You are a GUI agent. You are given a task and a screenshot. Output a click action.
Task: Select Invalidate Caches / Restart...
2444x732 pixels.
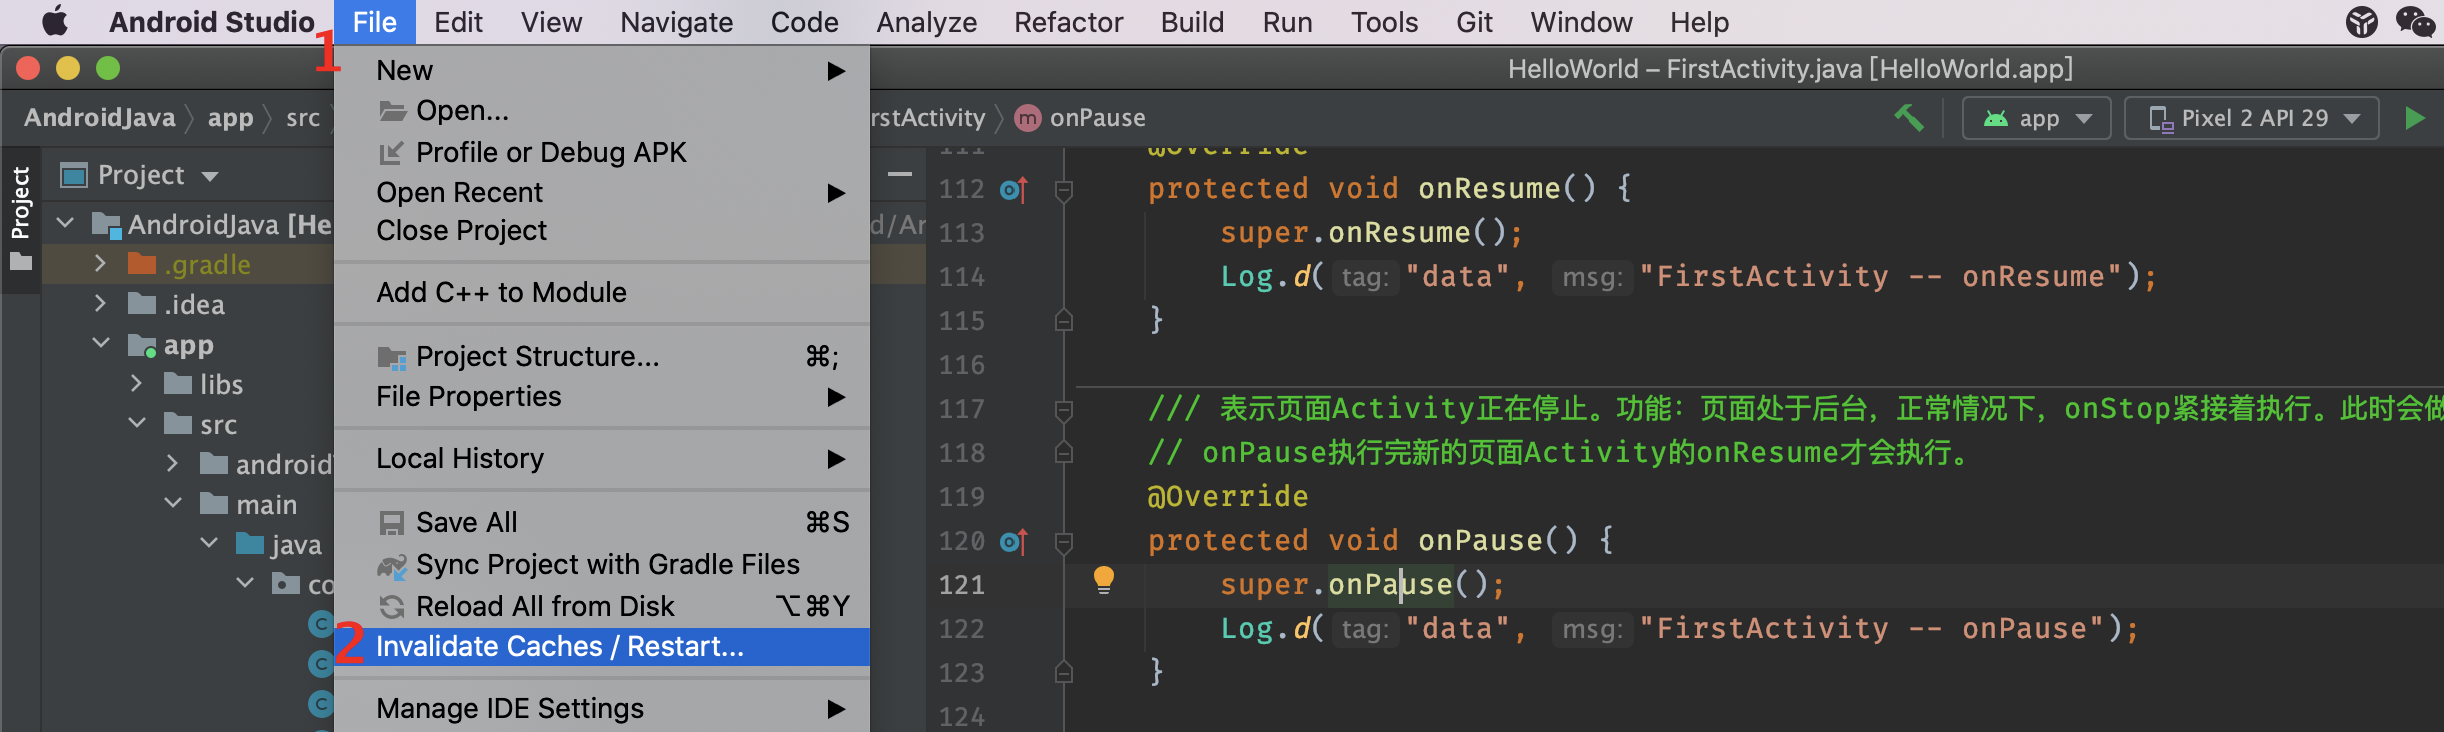coord(602,647)
